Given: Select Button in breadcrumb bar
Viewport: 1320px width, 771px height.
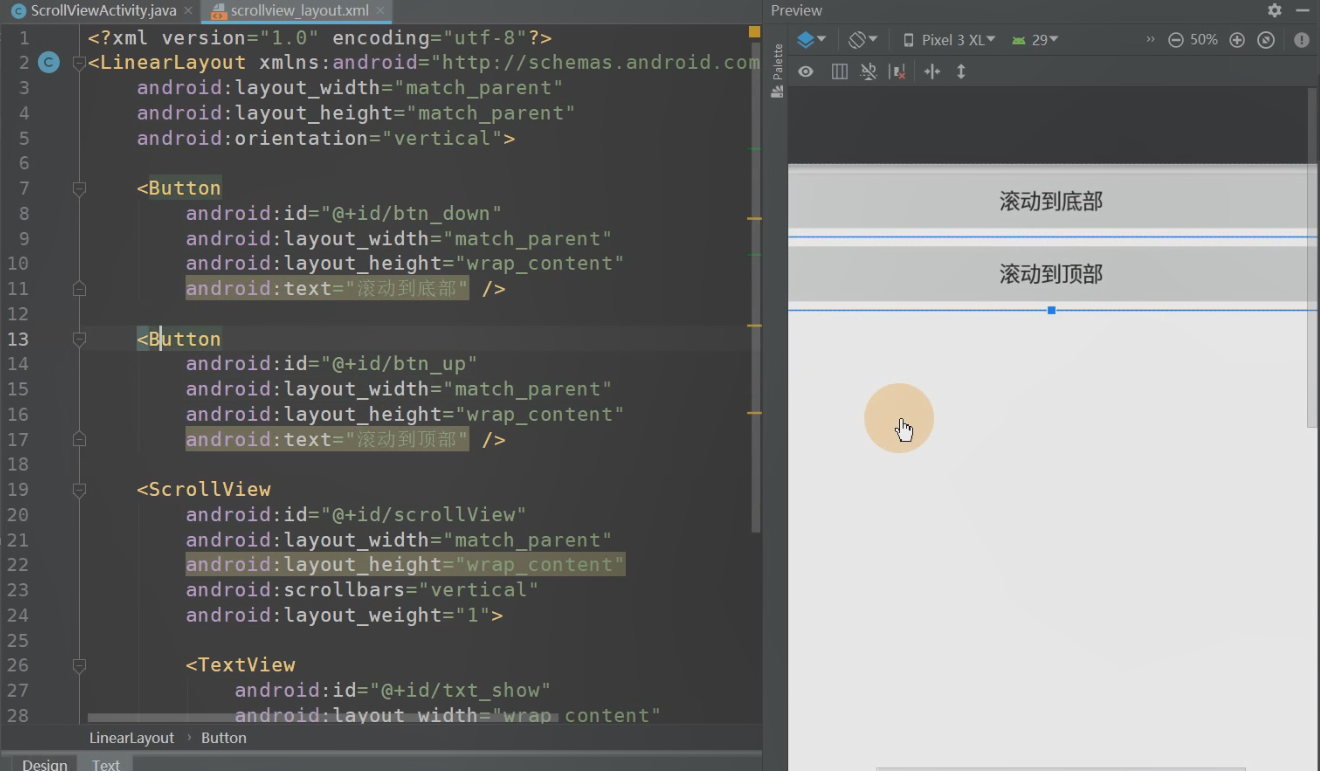Looking at the screenshot, I should tap(224, 738).
